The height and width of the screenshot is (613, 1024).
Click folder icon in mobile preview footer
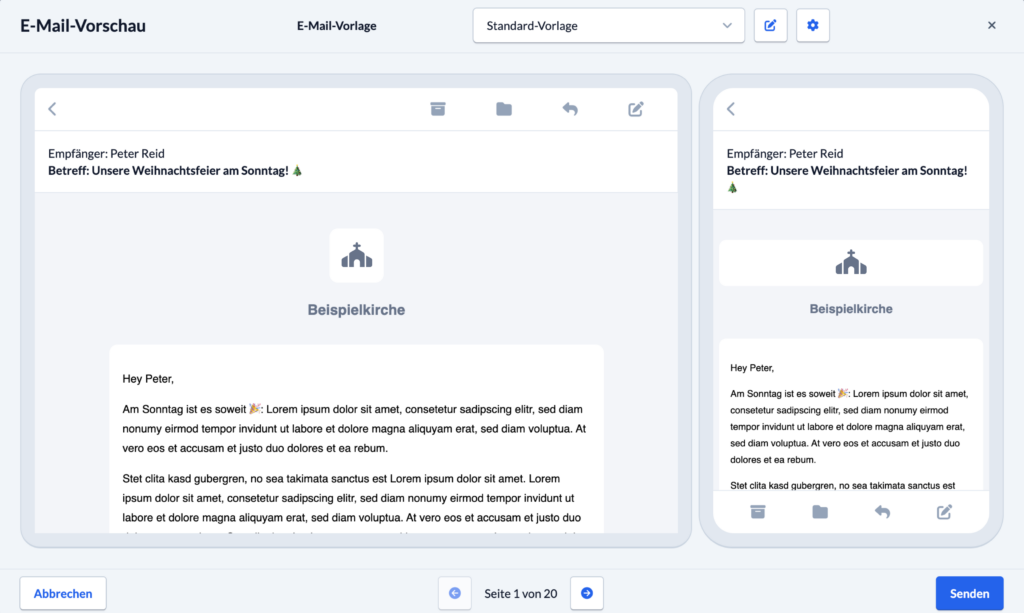(x=820, y=512)
